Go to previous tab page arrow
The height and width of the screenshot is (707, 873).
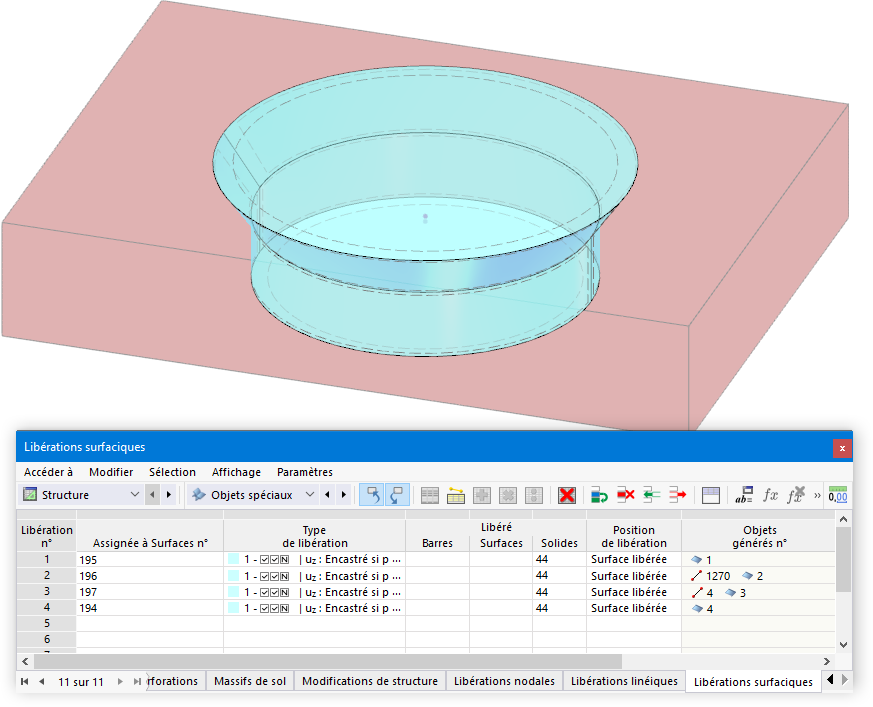click(x=42, y=682)
